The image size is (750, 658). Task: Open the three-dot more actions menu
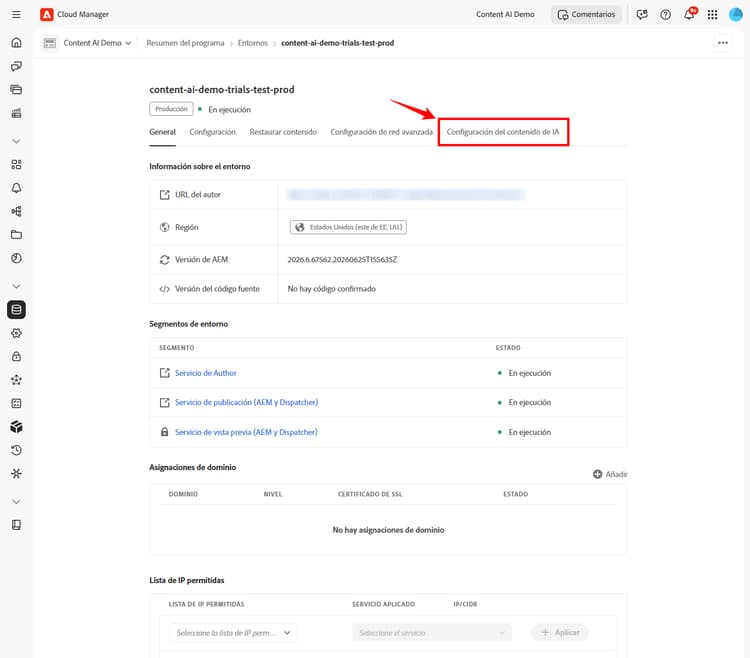point(723,43)
